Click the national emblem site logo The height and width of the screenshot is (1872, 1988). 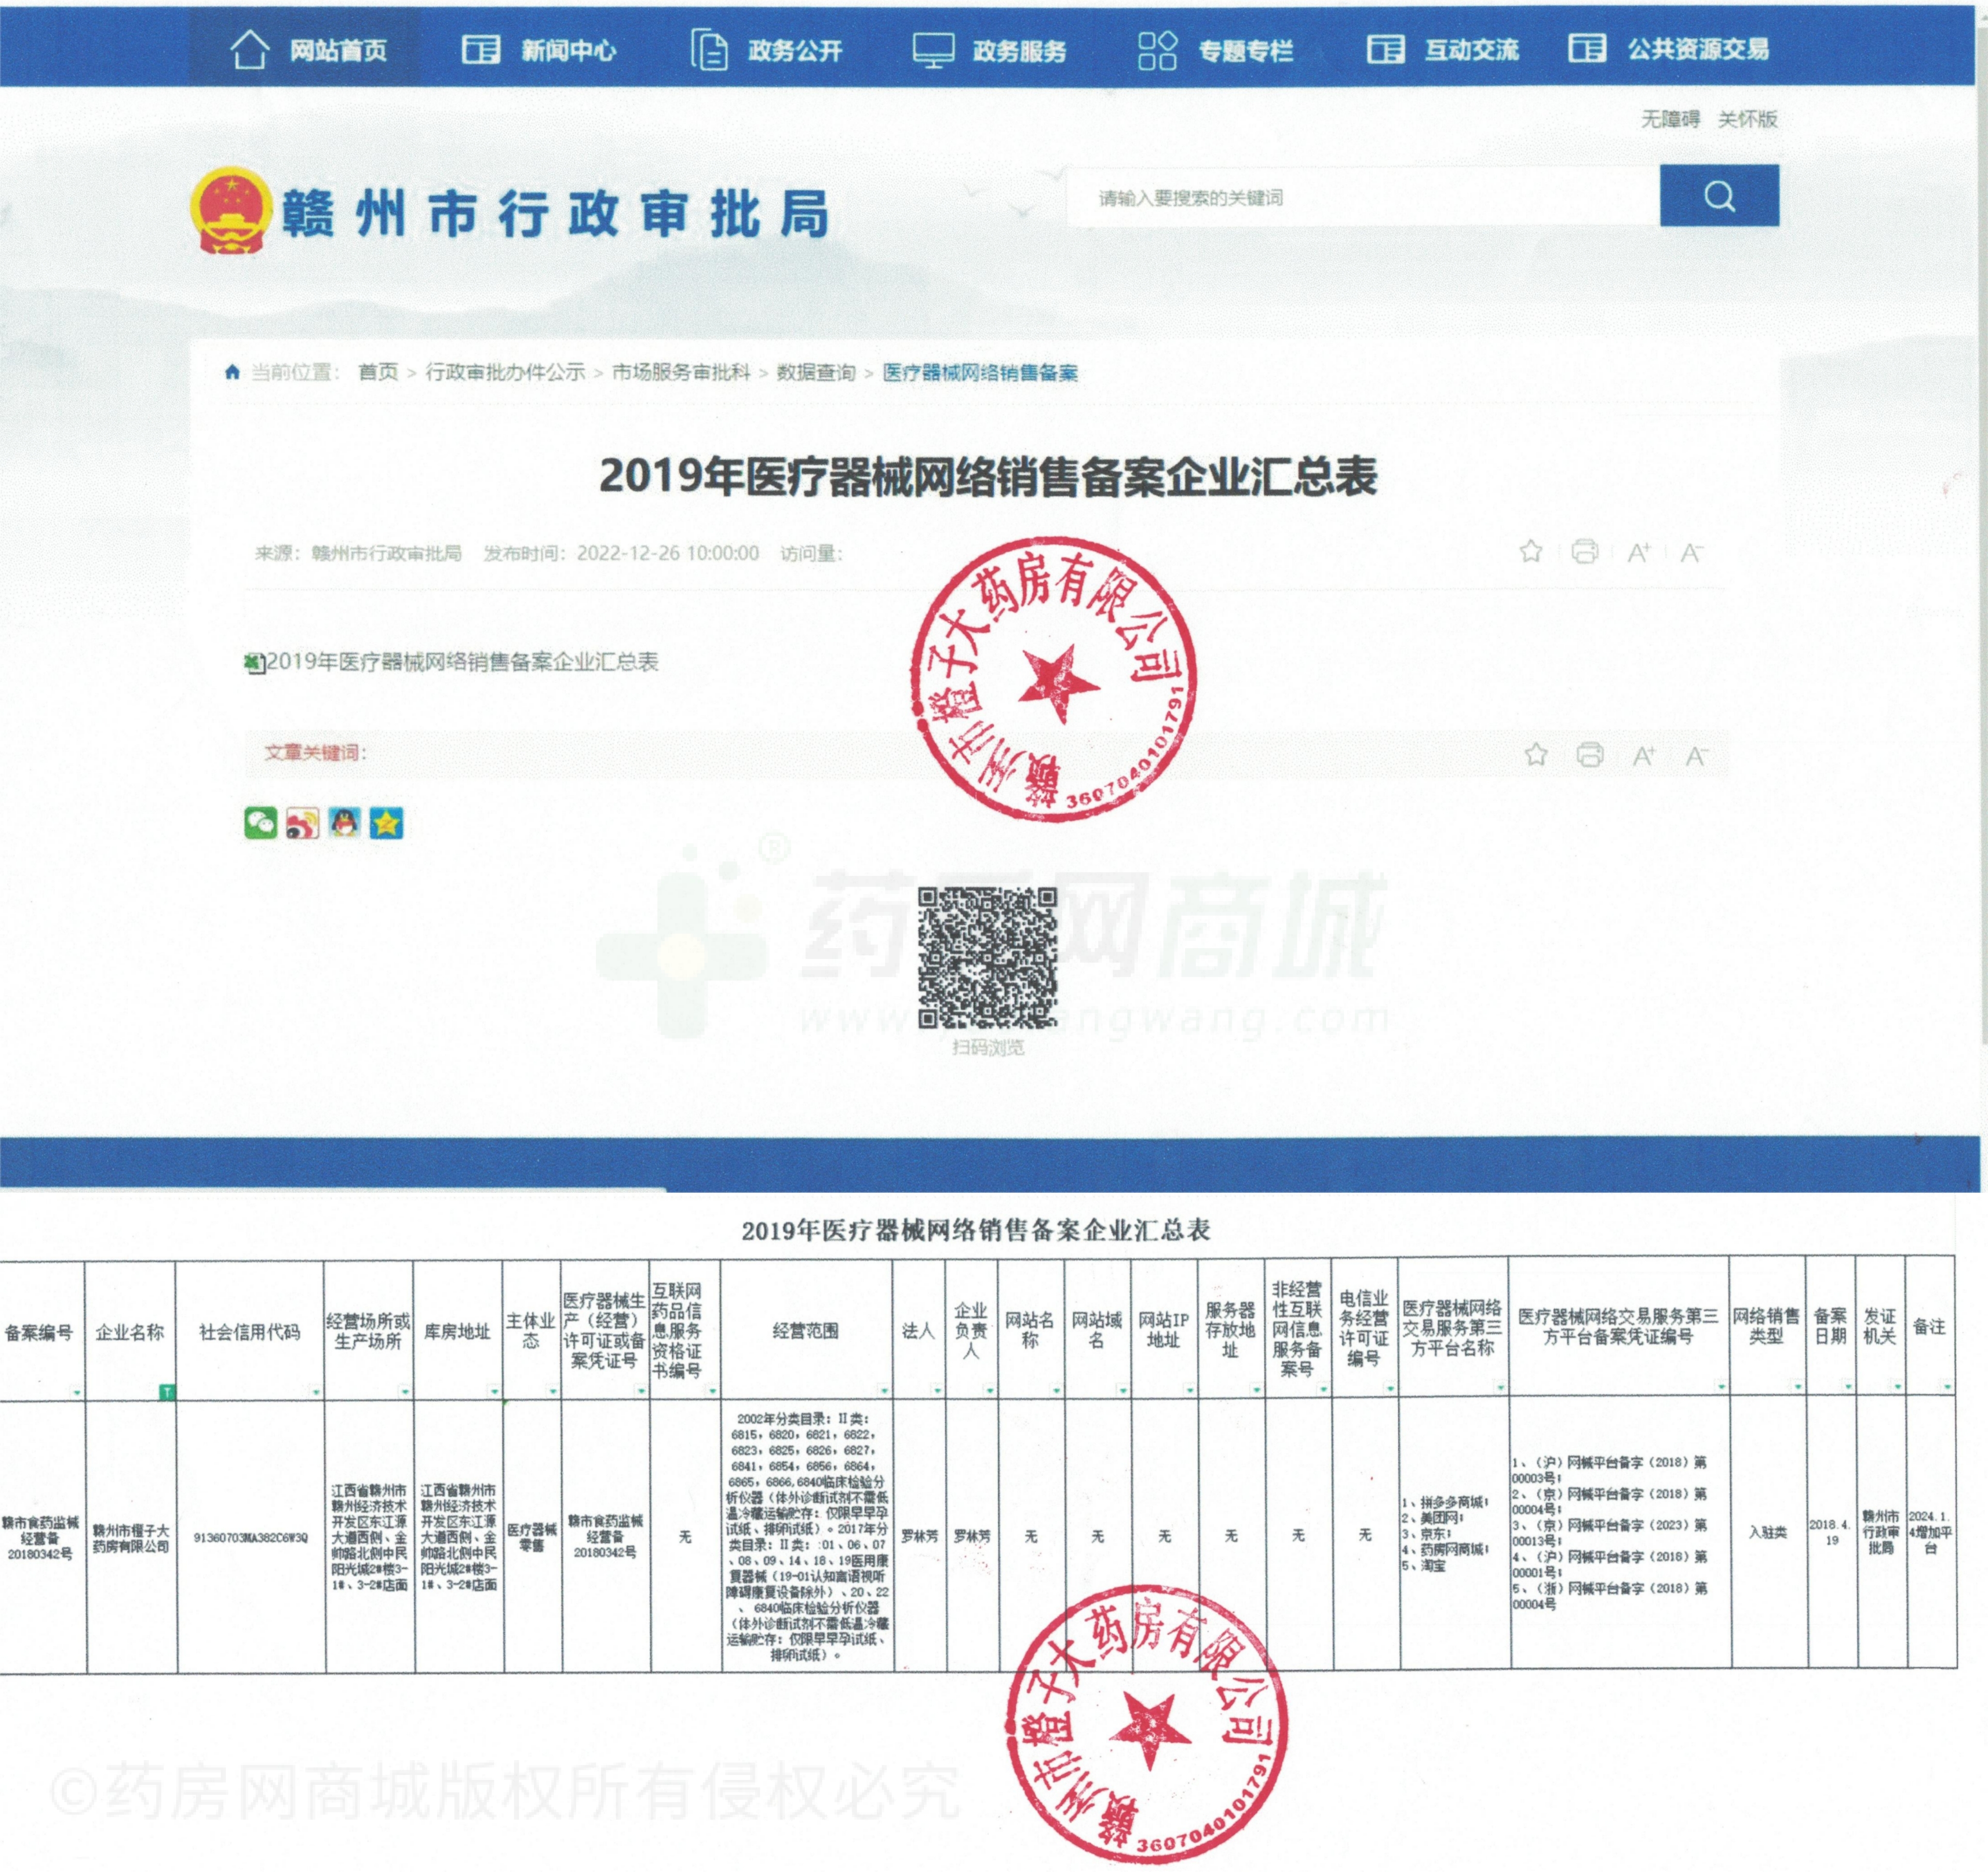coord(231,210)
